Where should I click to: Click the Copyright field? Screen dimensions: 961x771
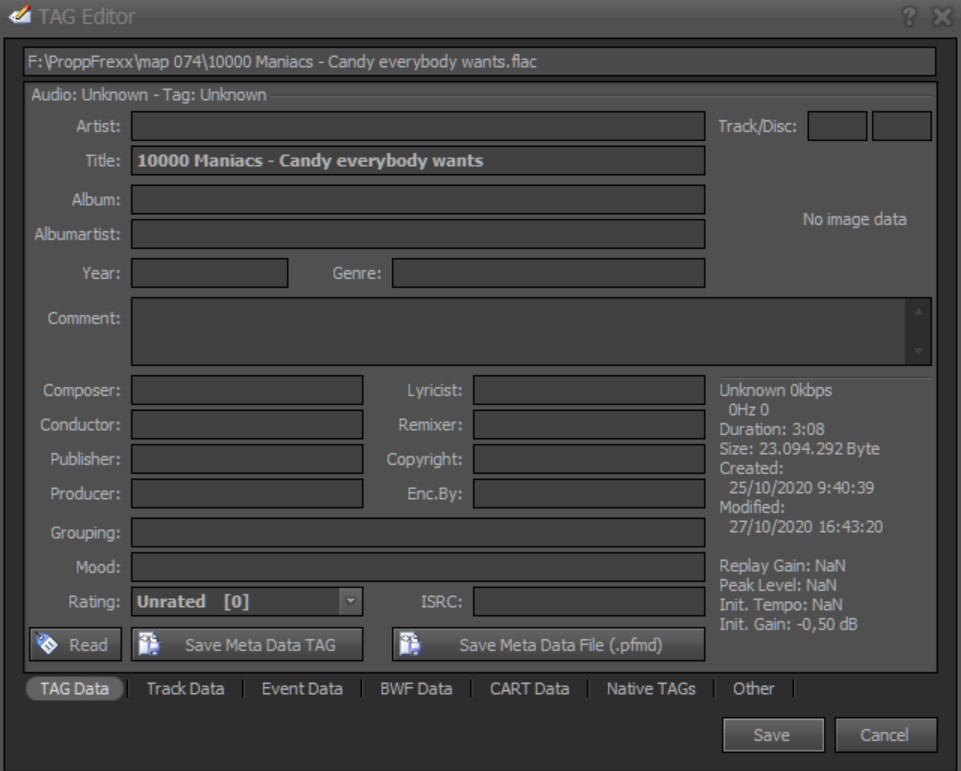tap(589, 459)
